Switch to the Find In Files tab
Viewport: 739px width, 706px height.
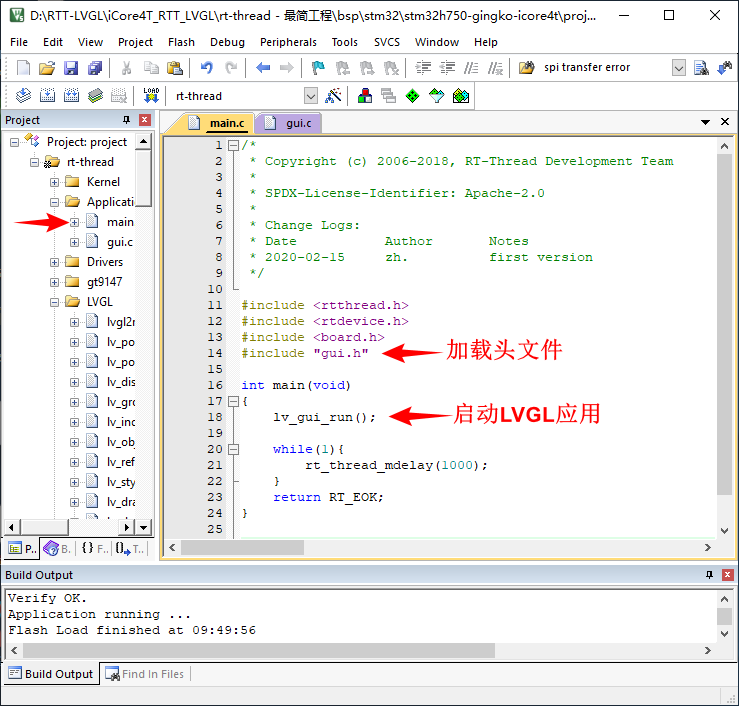(146, 674)
